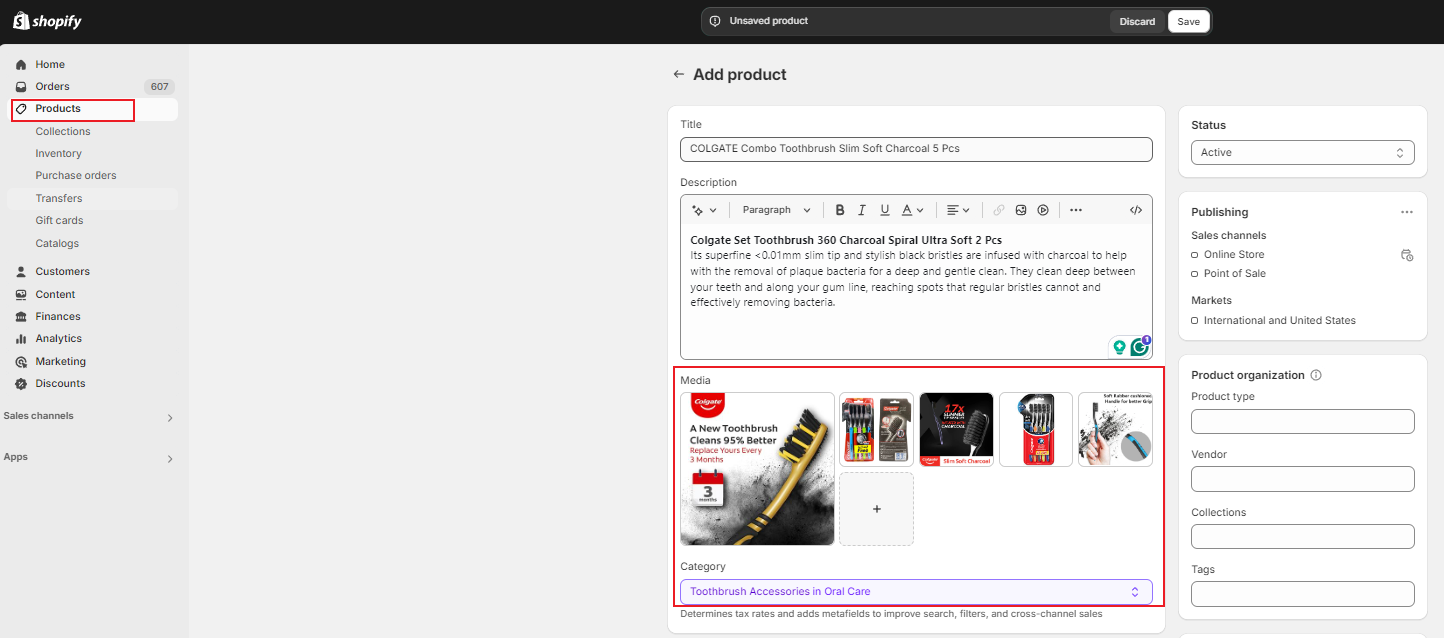
Task: Select the colorful toothbrush pack thumbnail
Action: pyautogui.click(x=876, y=429)
